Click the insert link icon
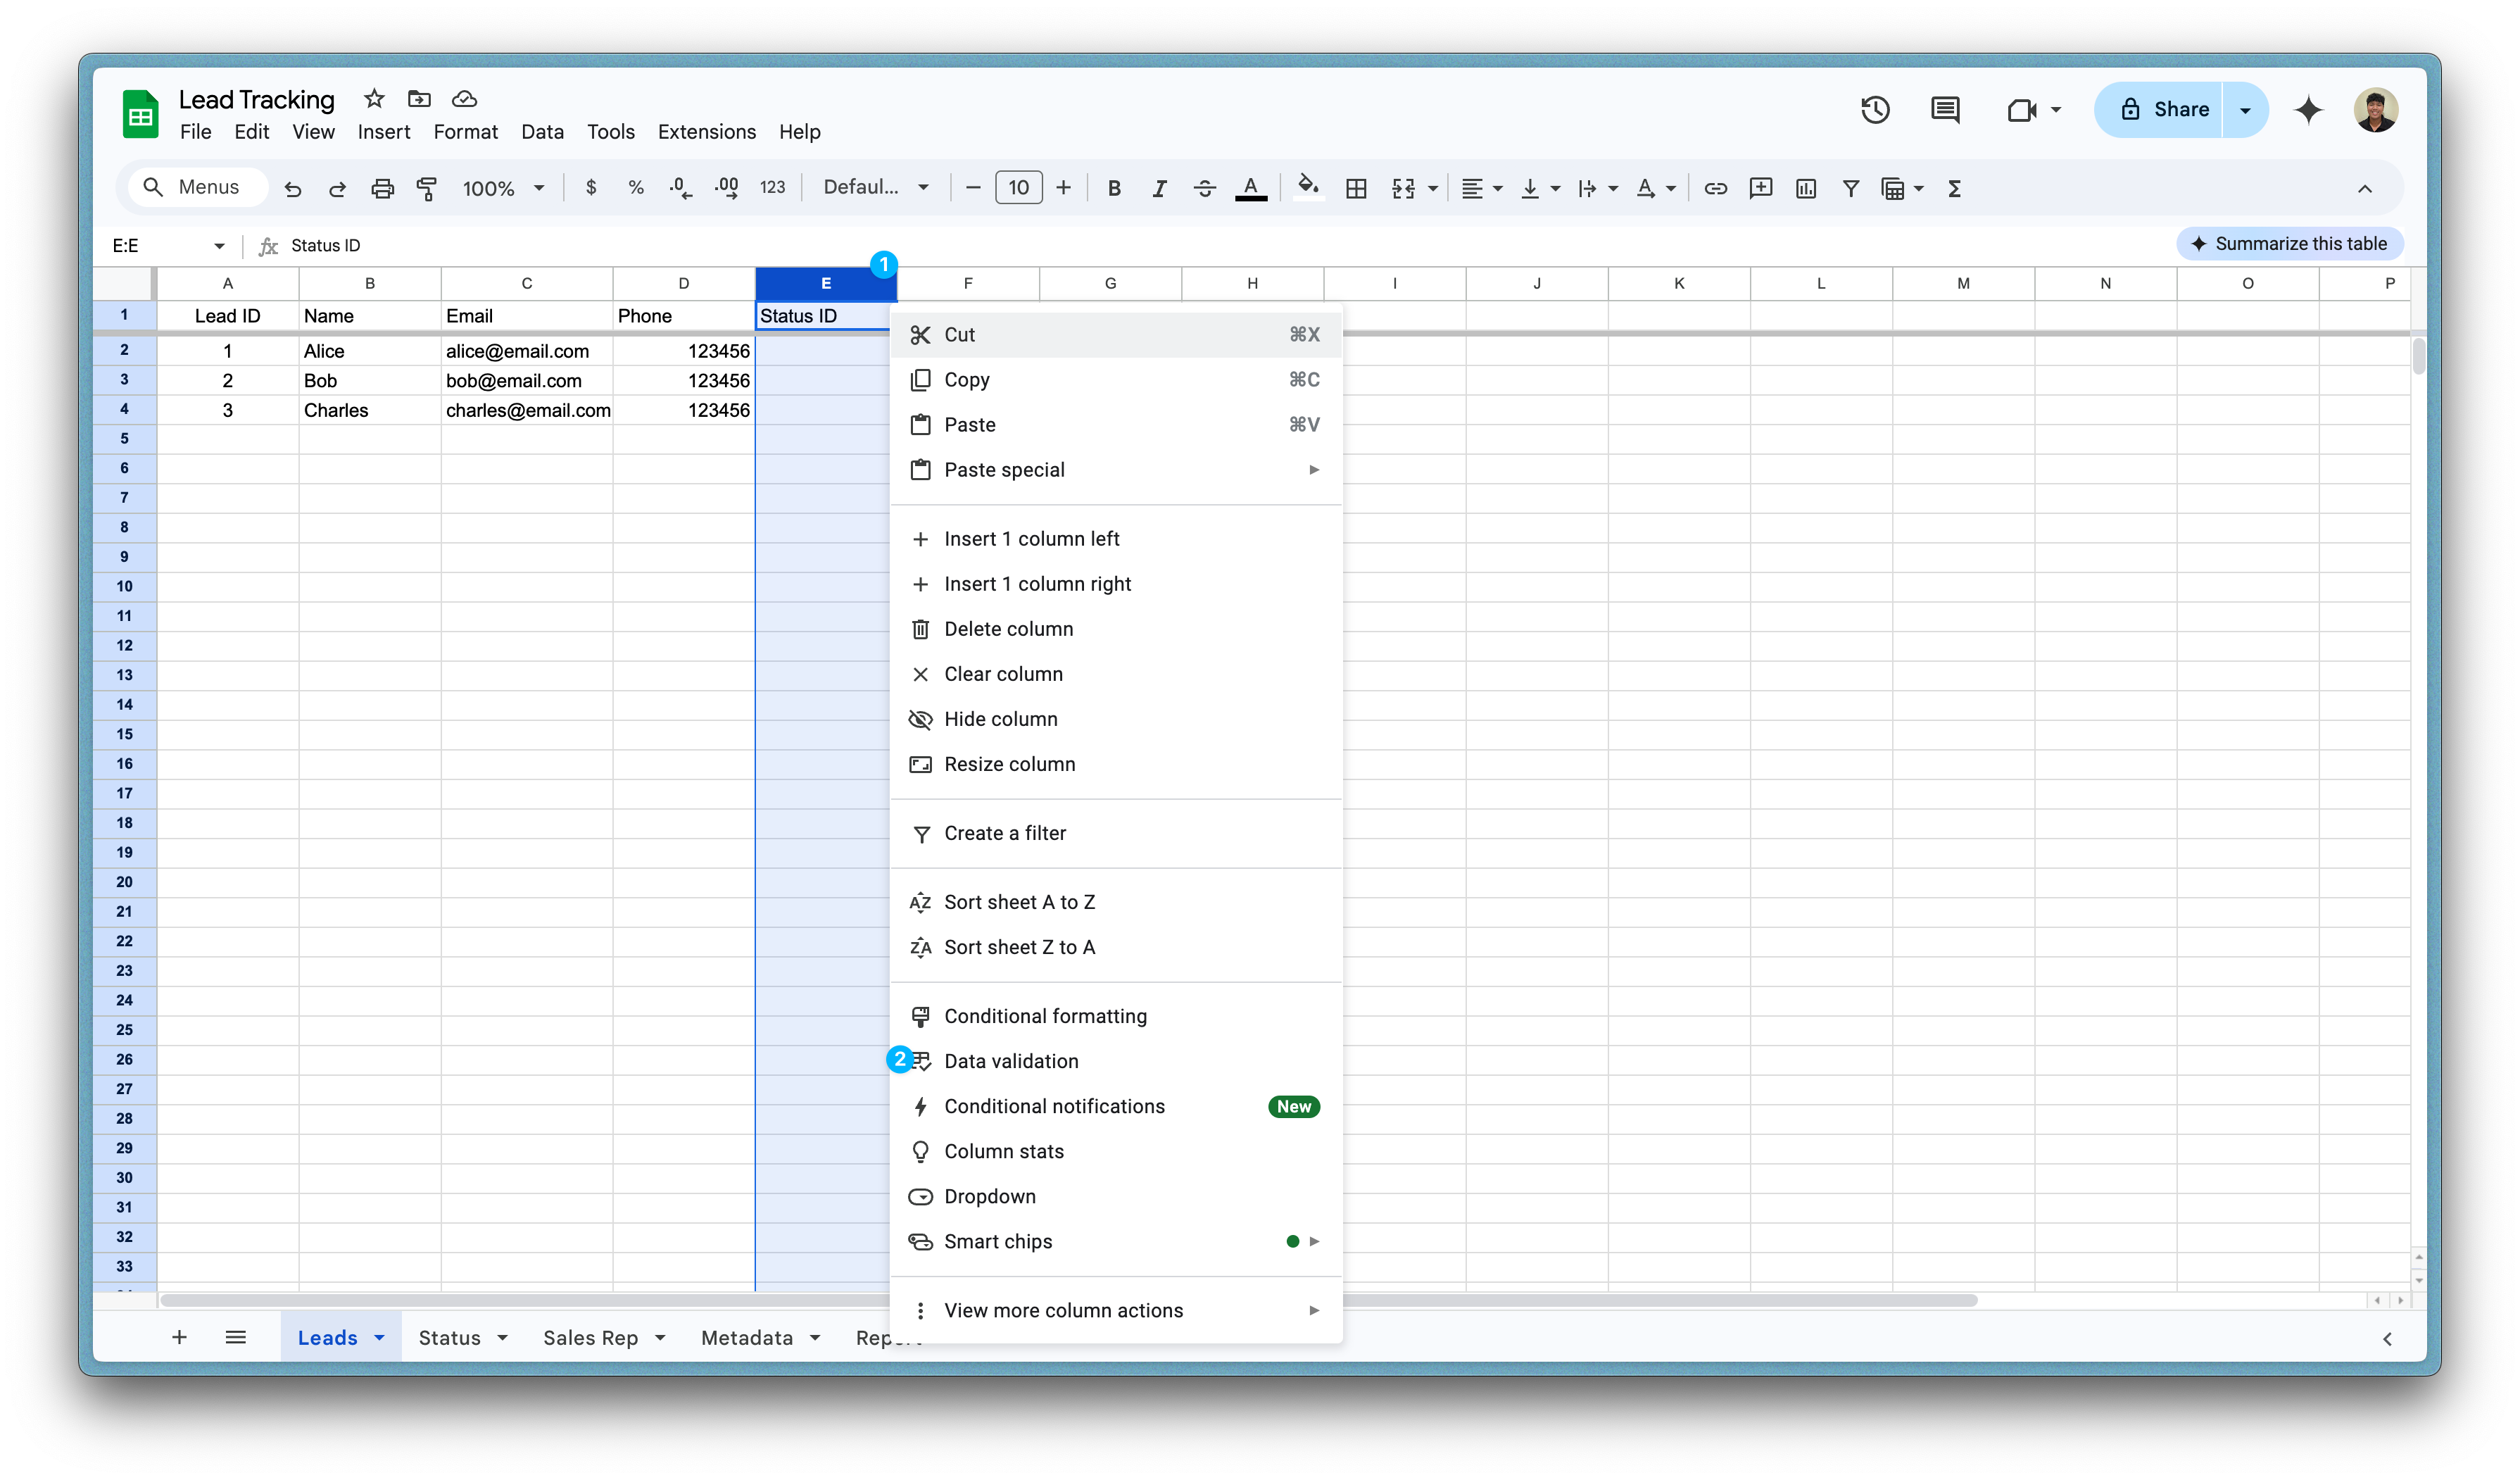The width and height of the screenshot is (2520, 1480). (1715, 188)
